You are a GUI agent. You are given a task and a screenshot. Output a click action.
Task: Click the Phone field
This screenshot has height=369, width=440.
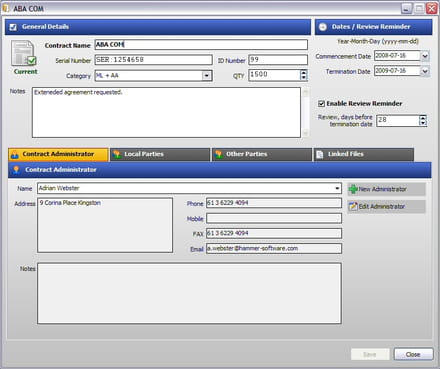click(x=274, y=203)
